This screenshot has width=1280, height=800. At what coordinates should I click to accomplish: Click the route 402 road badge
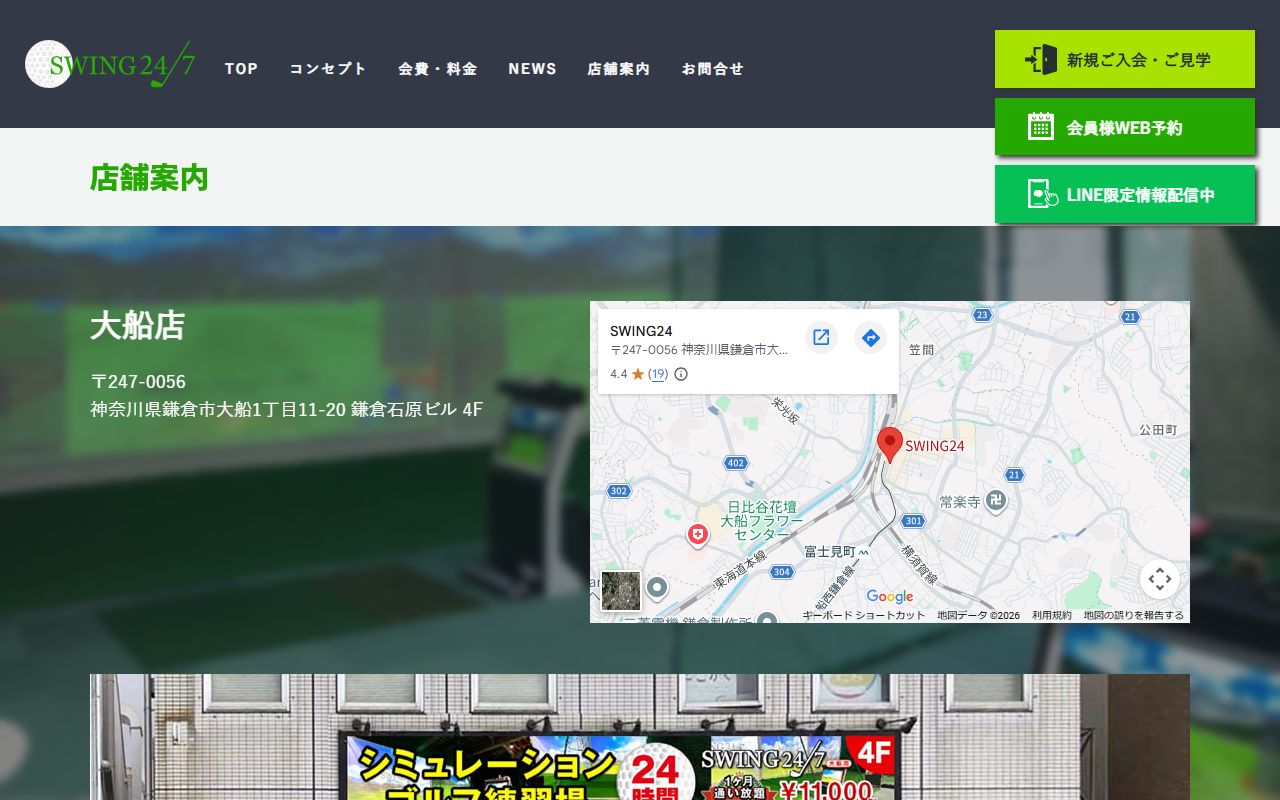tap(736, 462)
